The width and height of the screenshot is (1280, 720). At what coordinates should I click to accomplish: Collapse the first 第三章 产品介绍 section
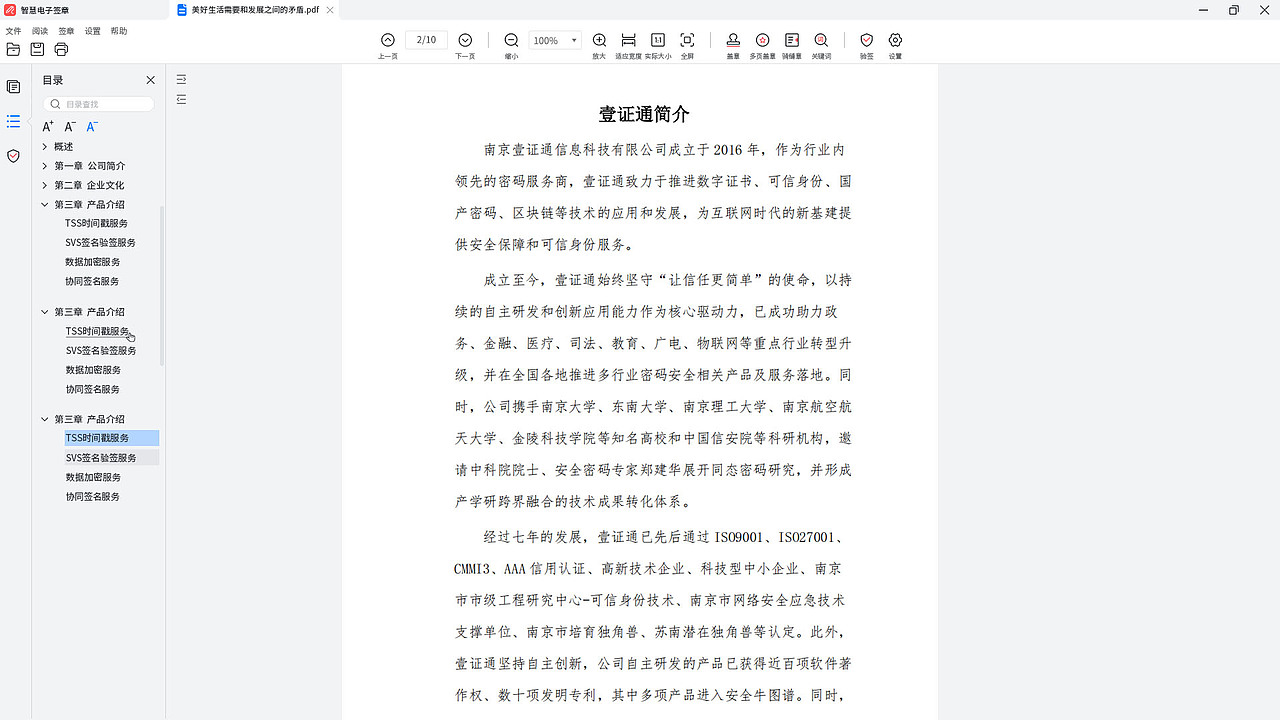[44, 204]
